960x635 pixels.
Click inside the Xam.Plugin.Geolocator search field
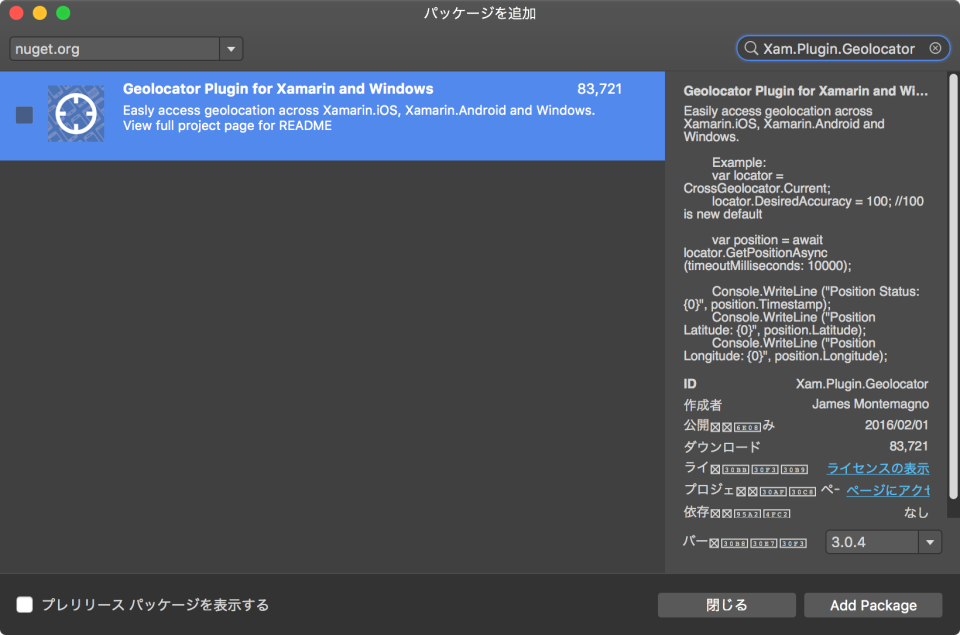(845, 47)
